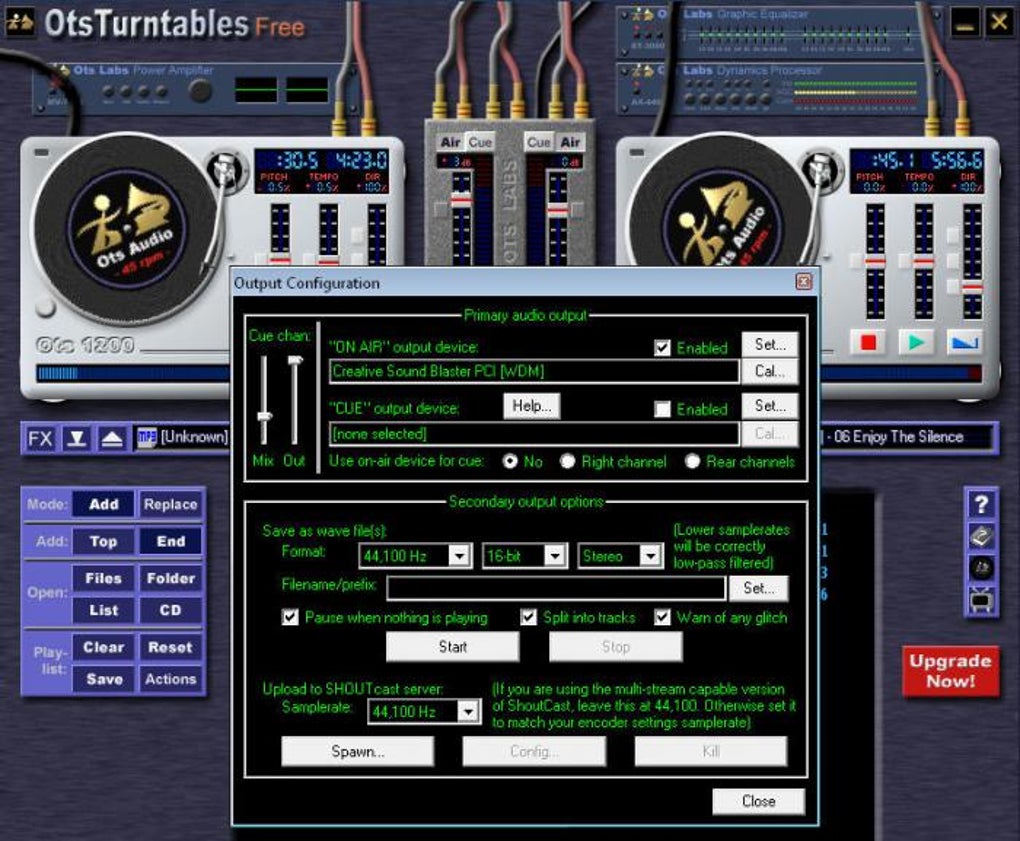Screen dimensions: 1020x841
Task: Select Add playlist mode
Action: click(104, 504)
